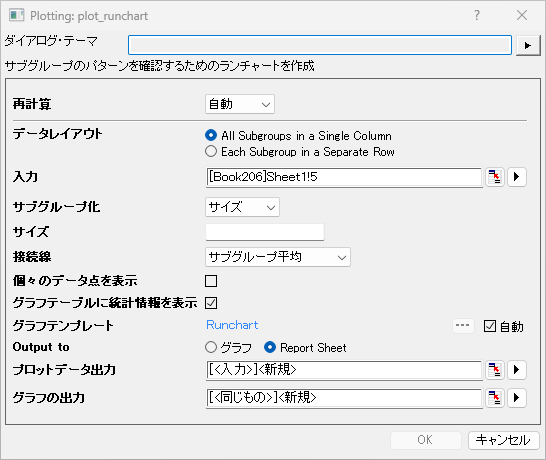Toggle the 自動 checkbox for graph template
Viewport: 546px width, 460px height.
[x=490, y=326]
